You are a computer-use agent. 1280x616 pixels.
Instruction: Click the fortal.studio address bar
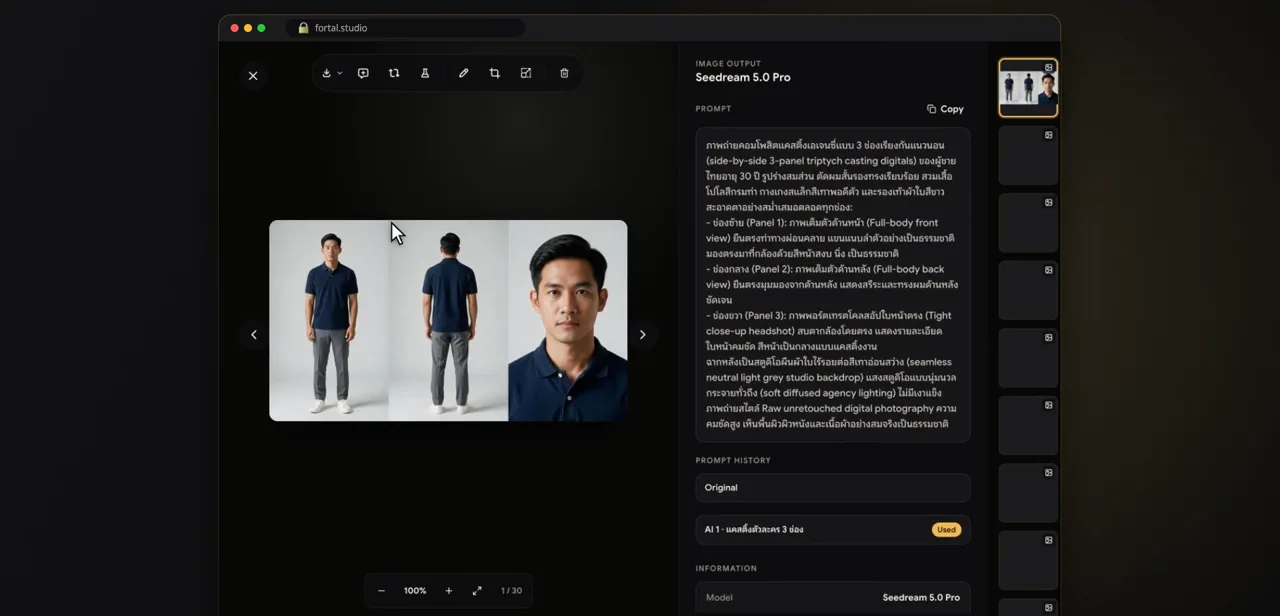[405, 28]
